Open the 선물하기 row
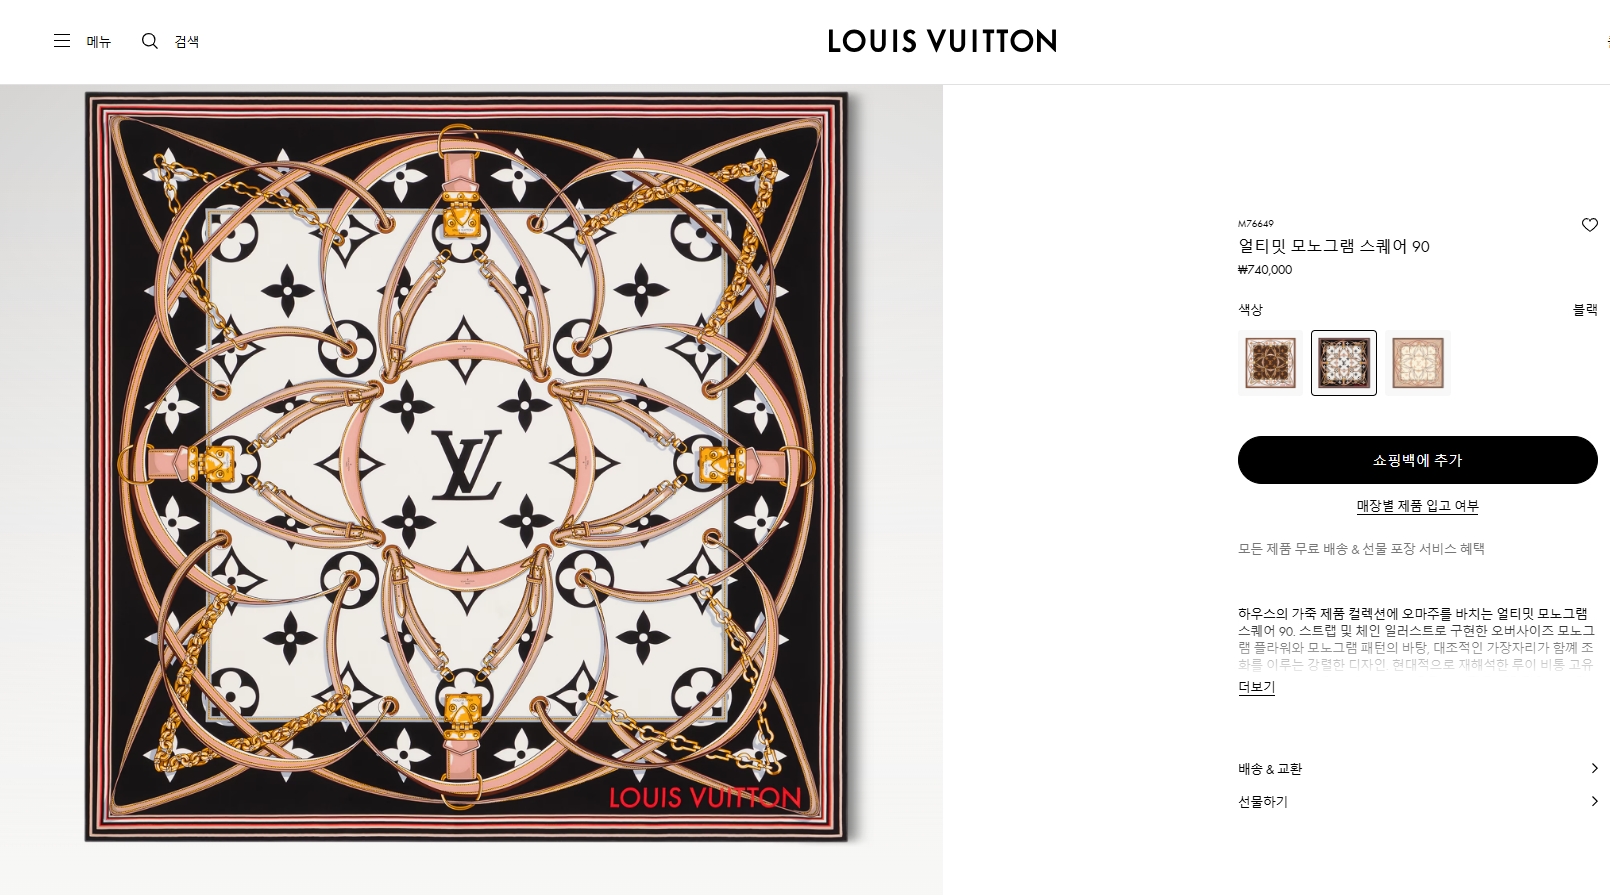 (x=1417, y=802)
